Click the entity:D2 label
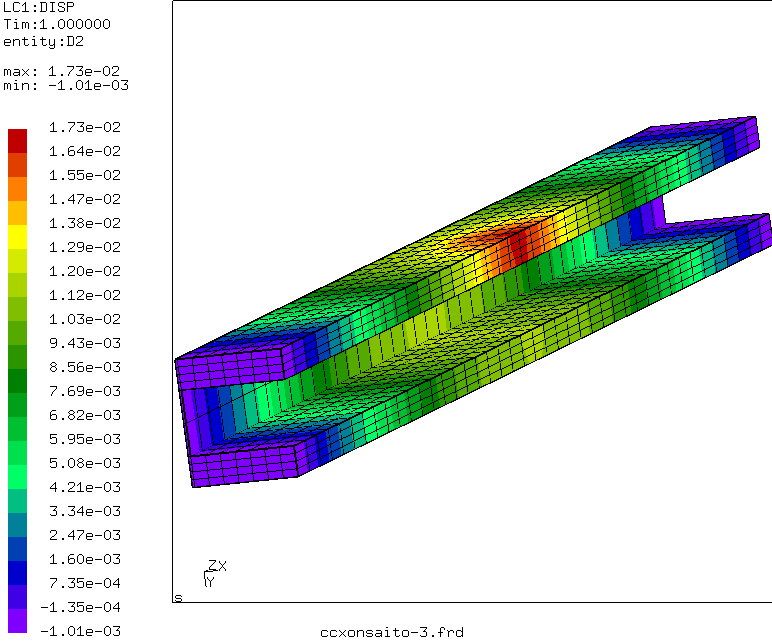Viewport: 772px width, 642px height. coord(43,41)
